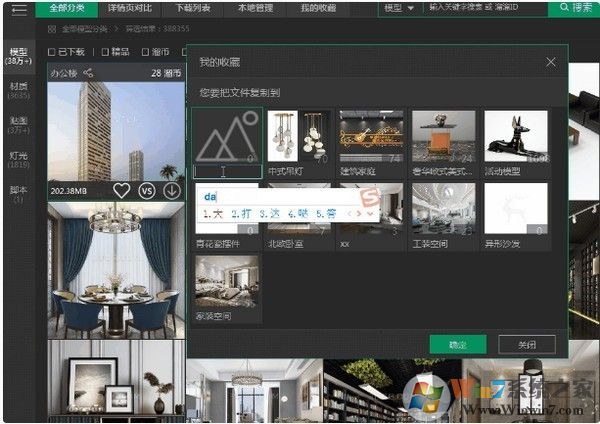Toggle the 已下载 checkbox
This screenshot has height=424, width=600.
coord(53,51)
